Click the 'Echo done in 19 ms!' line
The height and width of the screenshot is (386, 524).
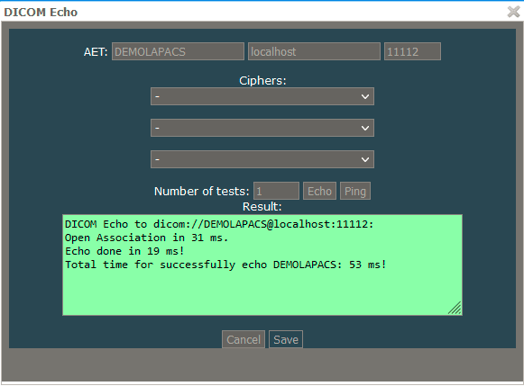(124, 251)
